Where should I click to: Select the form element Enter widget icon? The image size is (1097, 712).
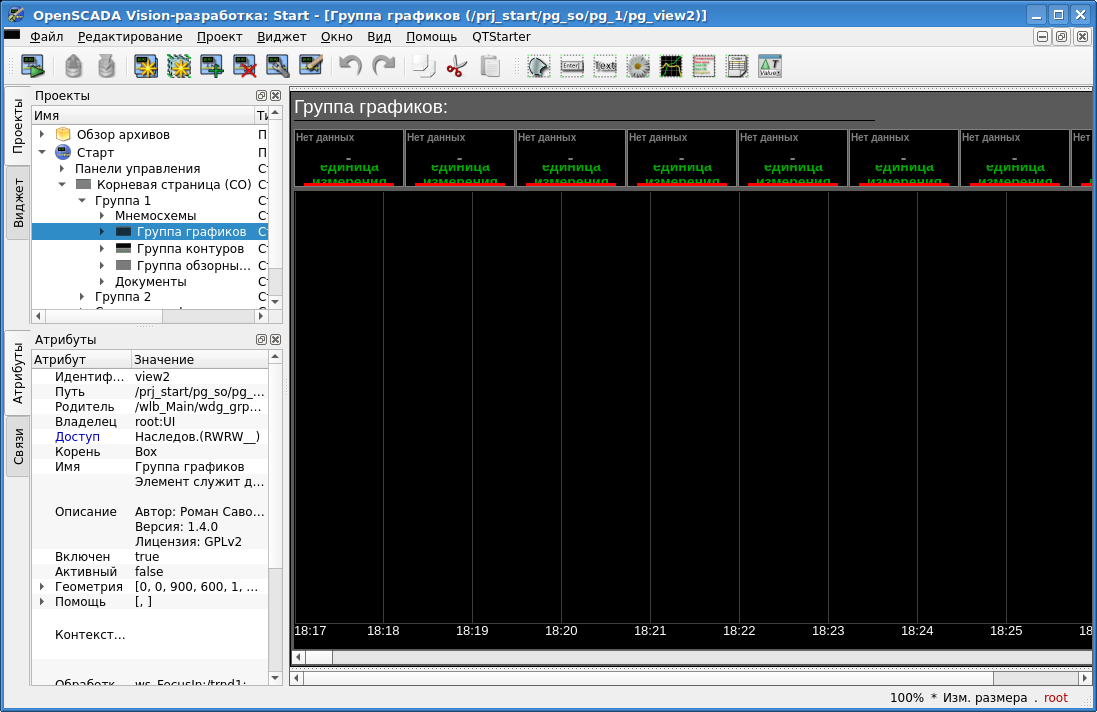[x=572, y=67]
